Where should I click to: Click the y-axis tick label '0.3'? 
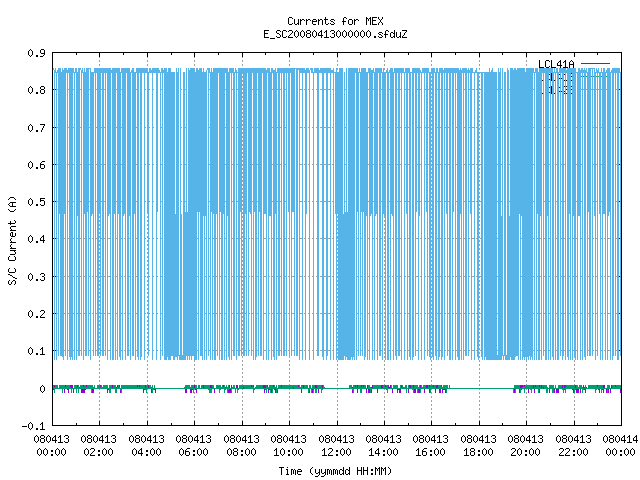point(36,277)
